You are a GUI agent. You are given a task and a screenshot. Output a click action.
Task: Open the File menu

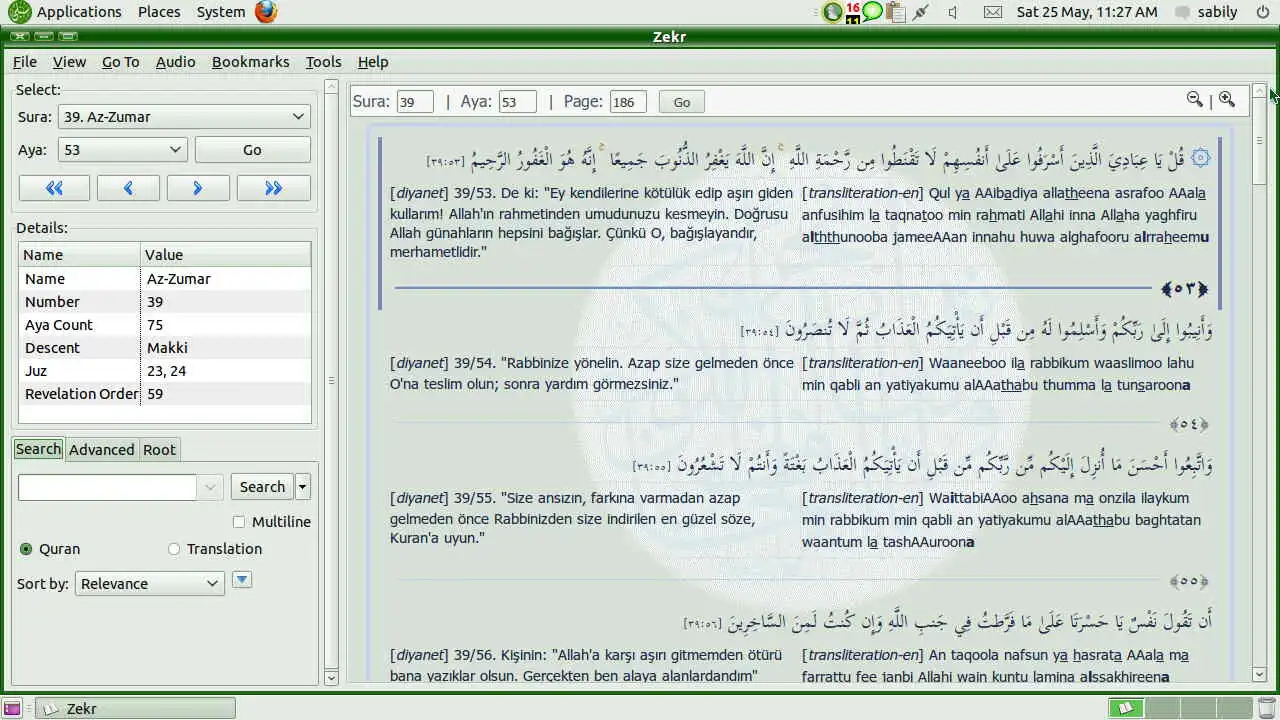point(25,62)
